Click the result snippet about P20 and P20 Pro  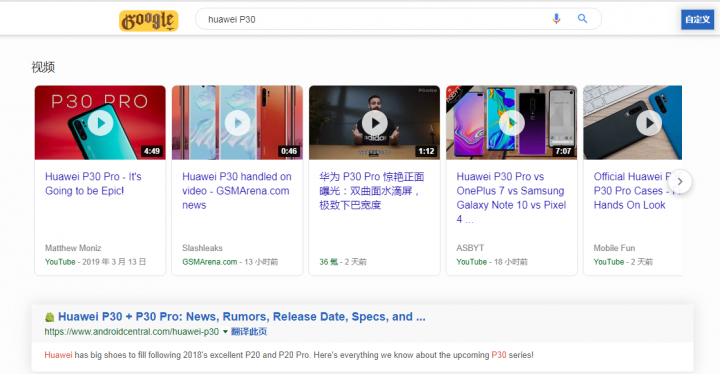click(289, 355)
